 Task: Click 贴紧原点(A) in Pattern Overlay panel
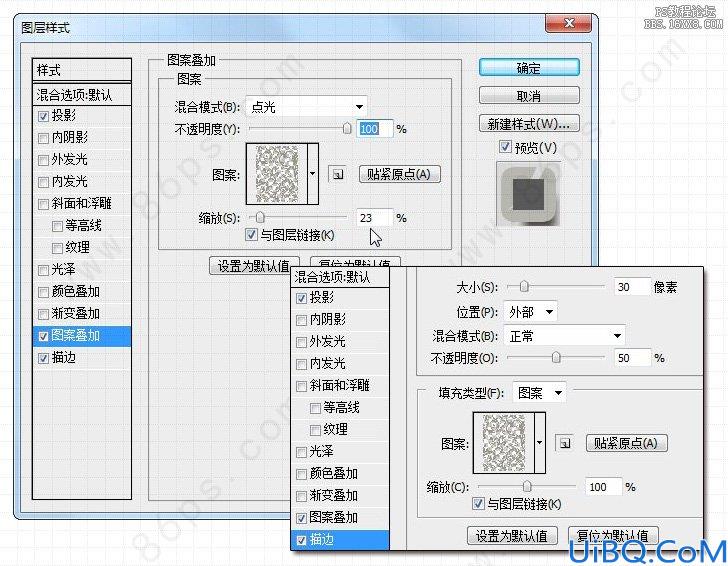coord(399,175)
